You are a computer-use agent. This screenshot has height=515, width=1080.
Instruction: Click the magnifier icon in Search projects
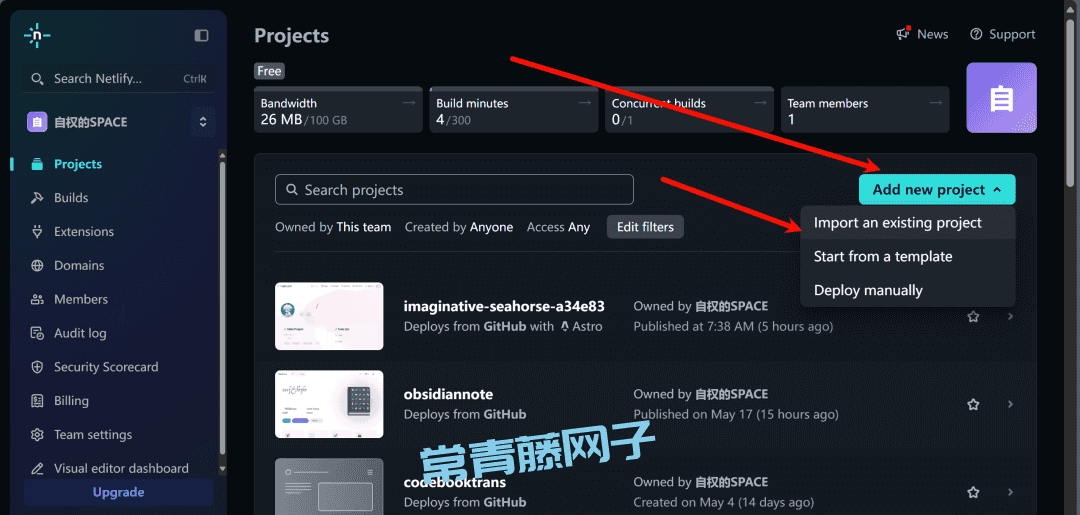[292, 189]
